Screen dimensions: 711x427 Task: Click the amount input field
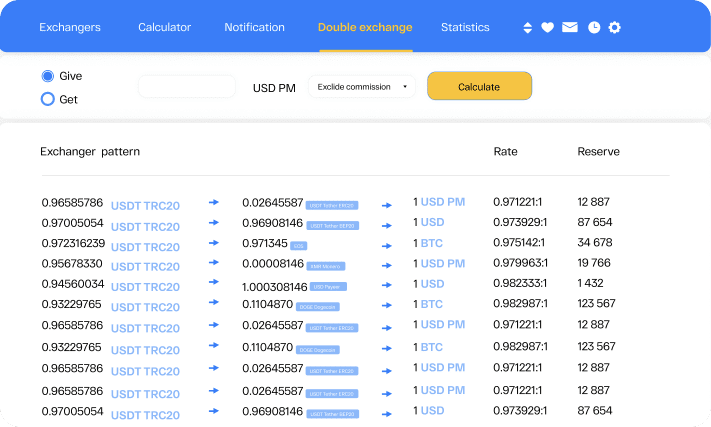pyautogui.click(x=186, y=87)
